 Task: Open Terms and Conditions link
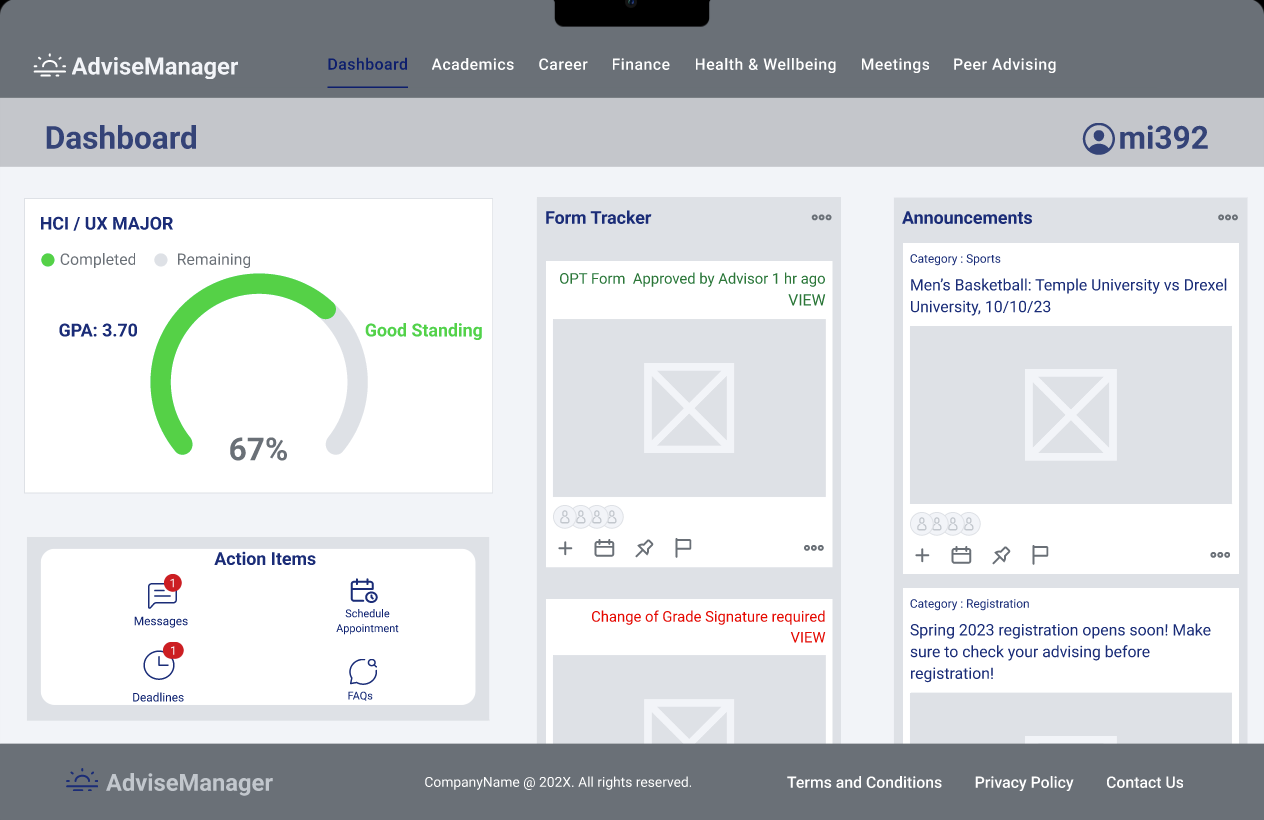point(864,783)
